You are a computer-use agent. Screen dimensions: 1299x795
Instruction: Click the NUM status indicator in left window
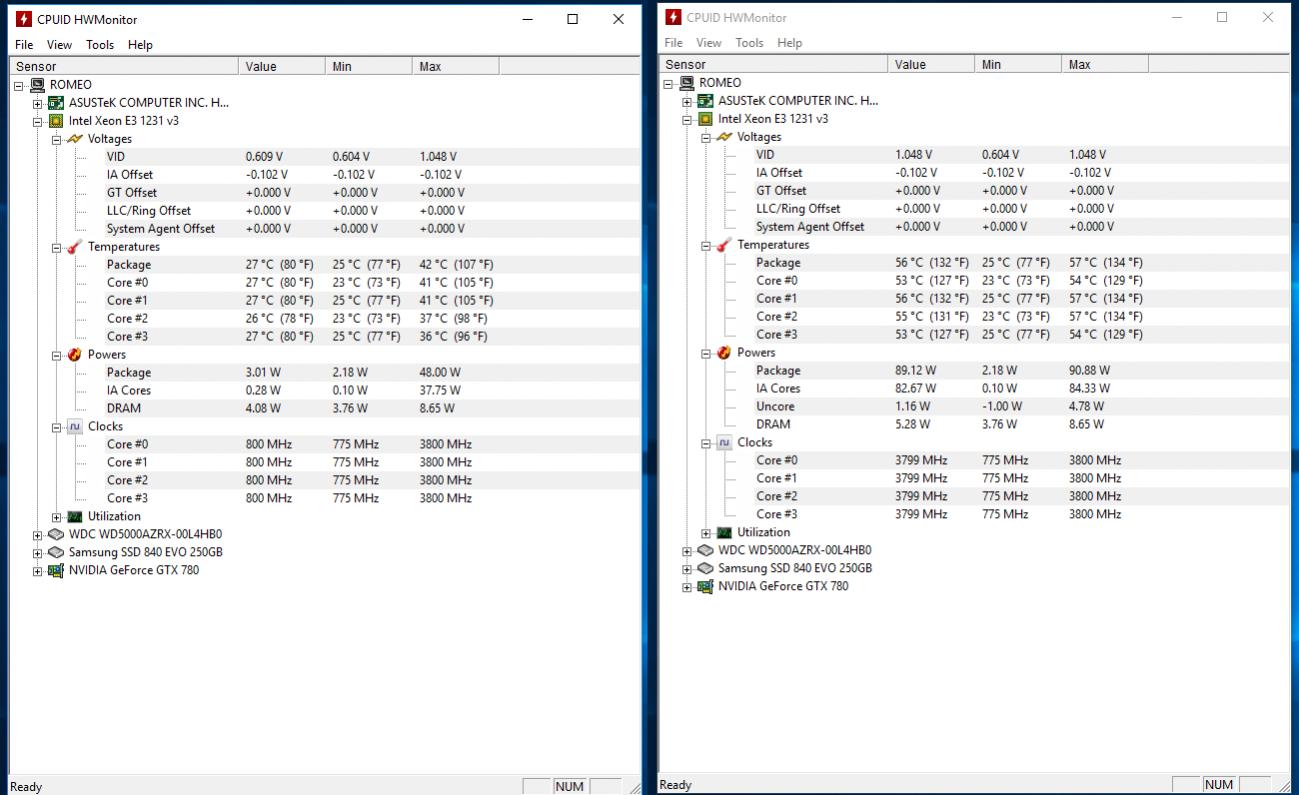[570, 786]
